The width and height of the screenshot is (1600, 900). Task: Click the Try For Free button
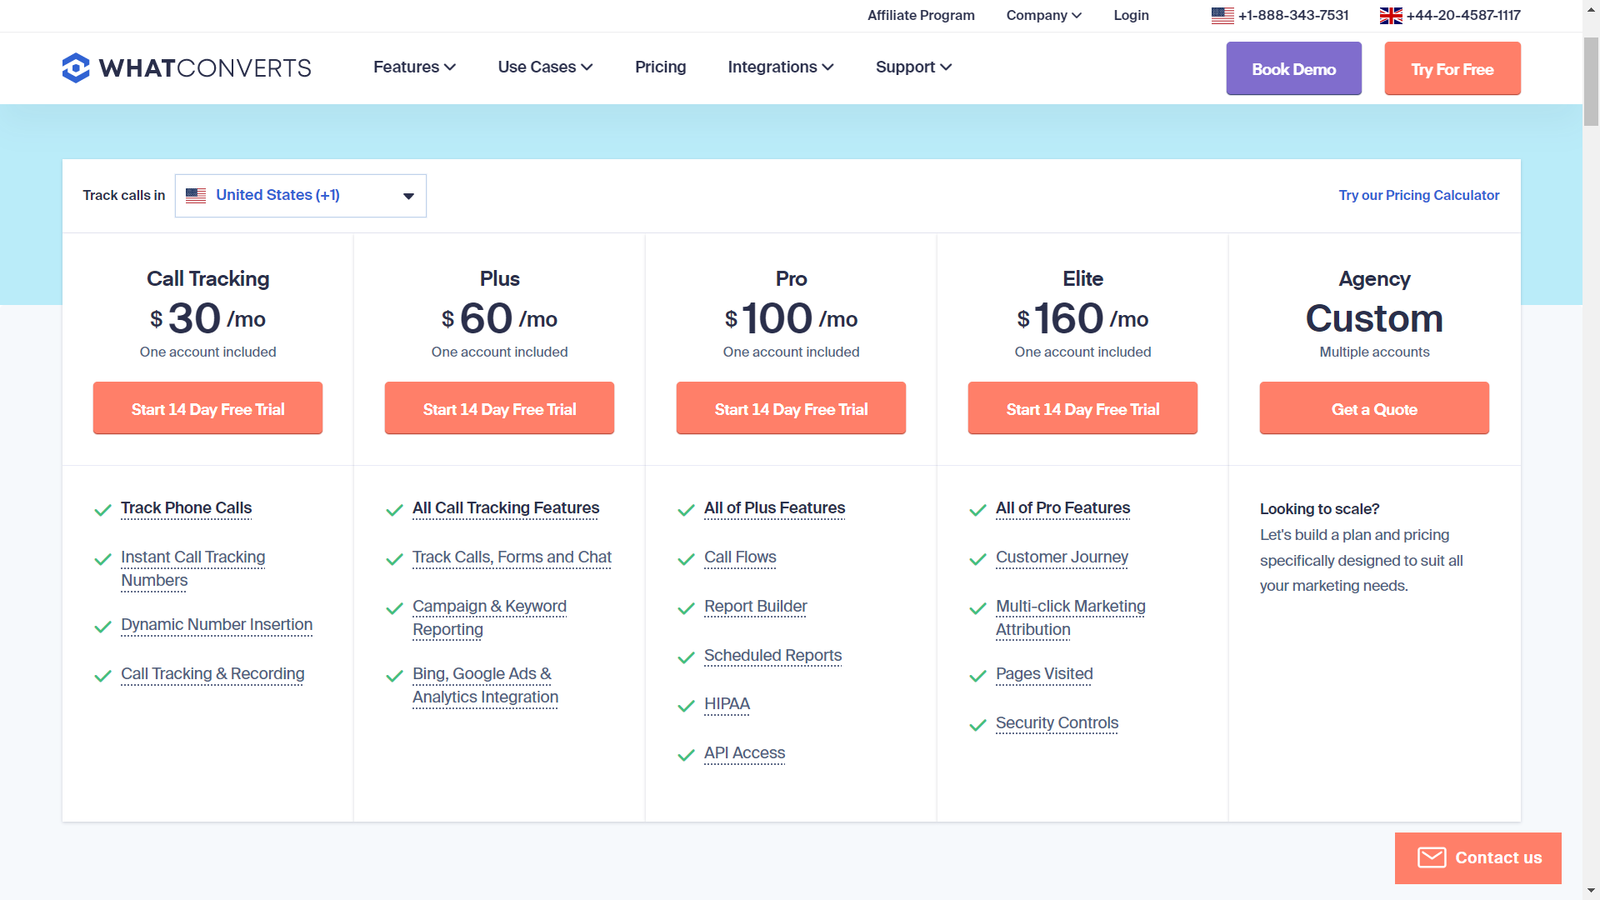(x=1452, y=68)
